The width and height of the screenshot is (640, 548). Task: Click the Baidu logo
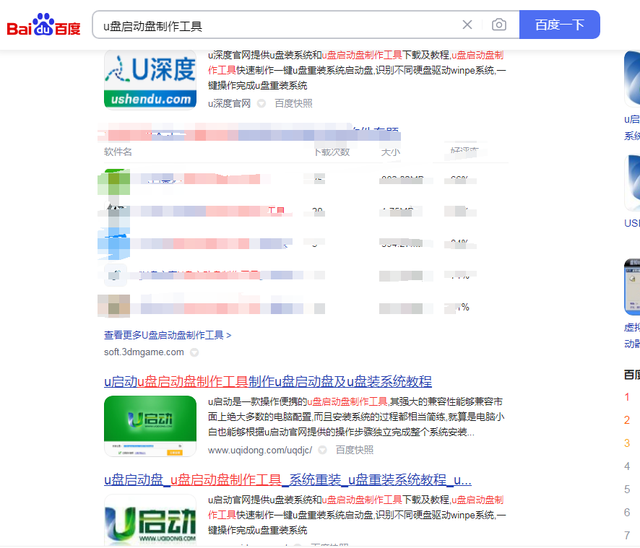click(43, 26)
